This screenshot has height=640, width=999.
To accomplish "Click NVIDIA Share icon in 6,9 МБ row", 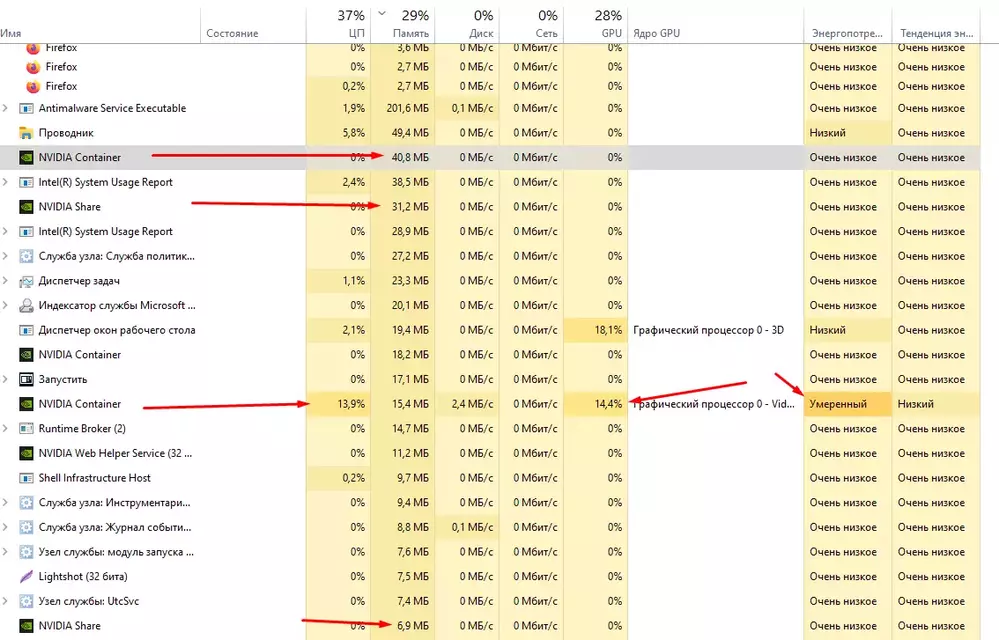I will [x=26, y=626].
